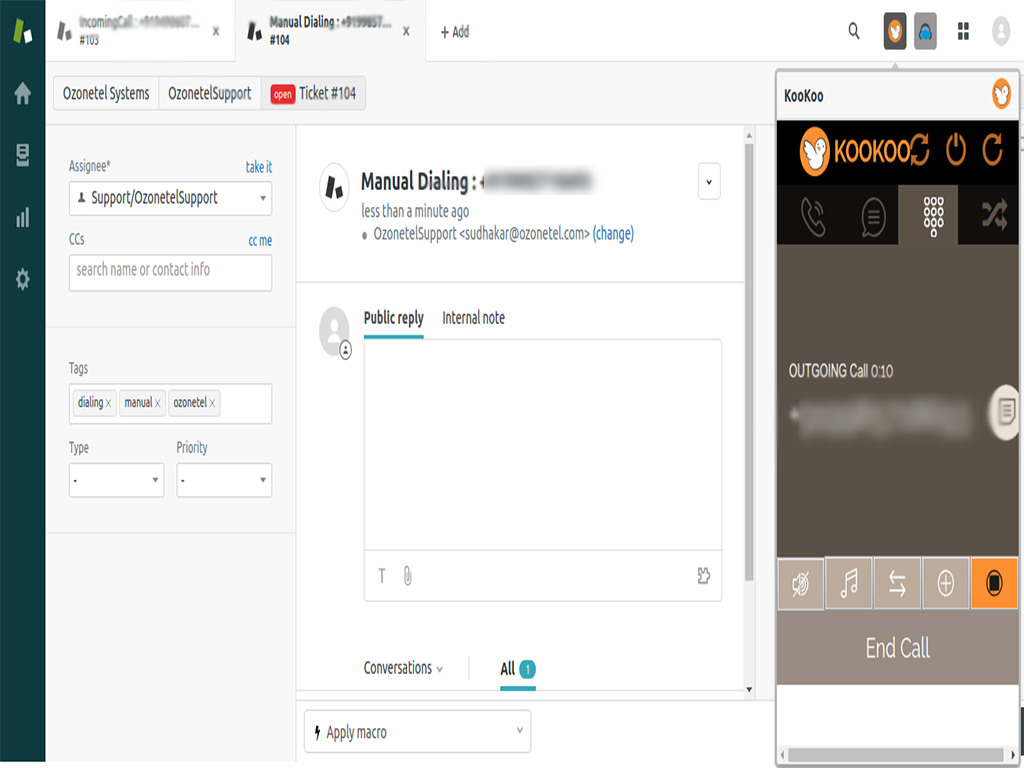Click the take it link for Assignee
This screenshot has height=768, width=1024.
pyautogui.click(x=258, y=167)
